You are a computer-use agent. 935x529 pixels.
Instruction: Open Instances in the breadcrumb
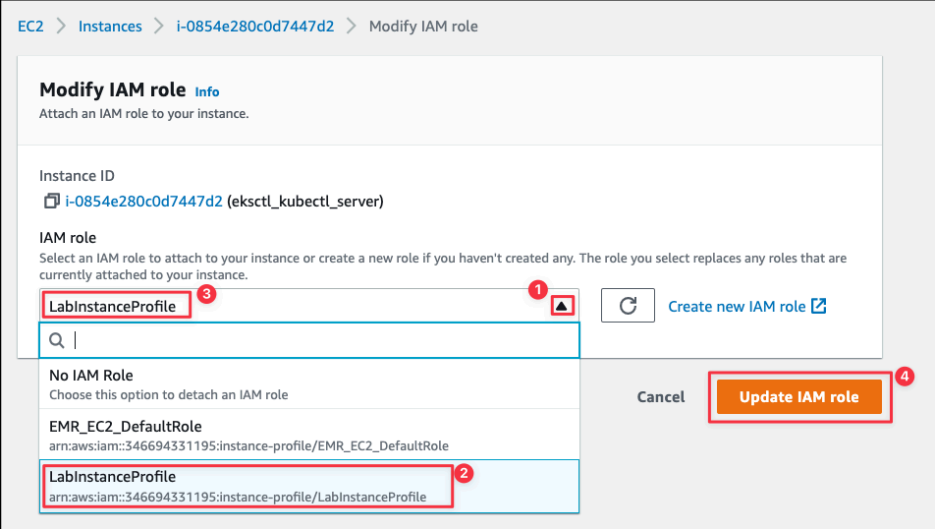[110, 26]
